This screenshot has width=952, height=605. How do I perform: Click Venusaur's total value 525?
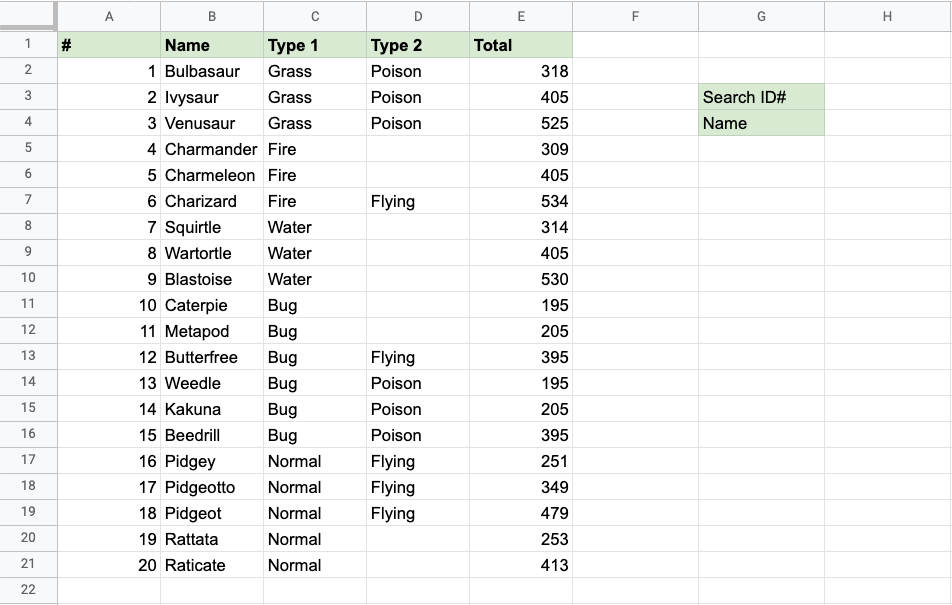[521, 123]
